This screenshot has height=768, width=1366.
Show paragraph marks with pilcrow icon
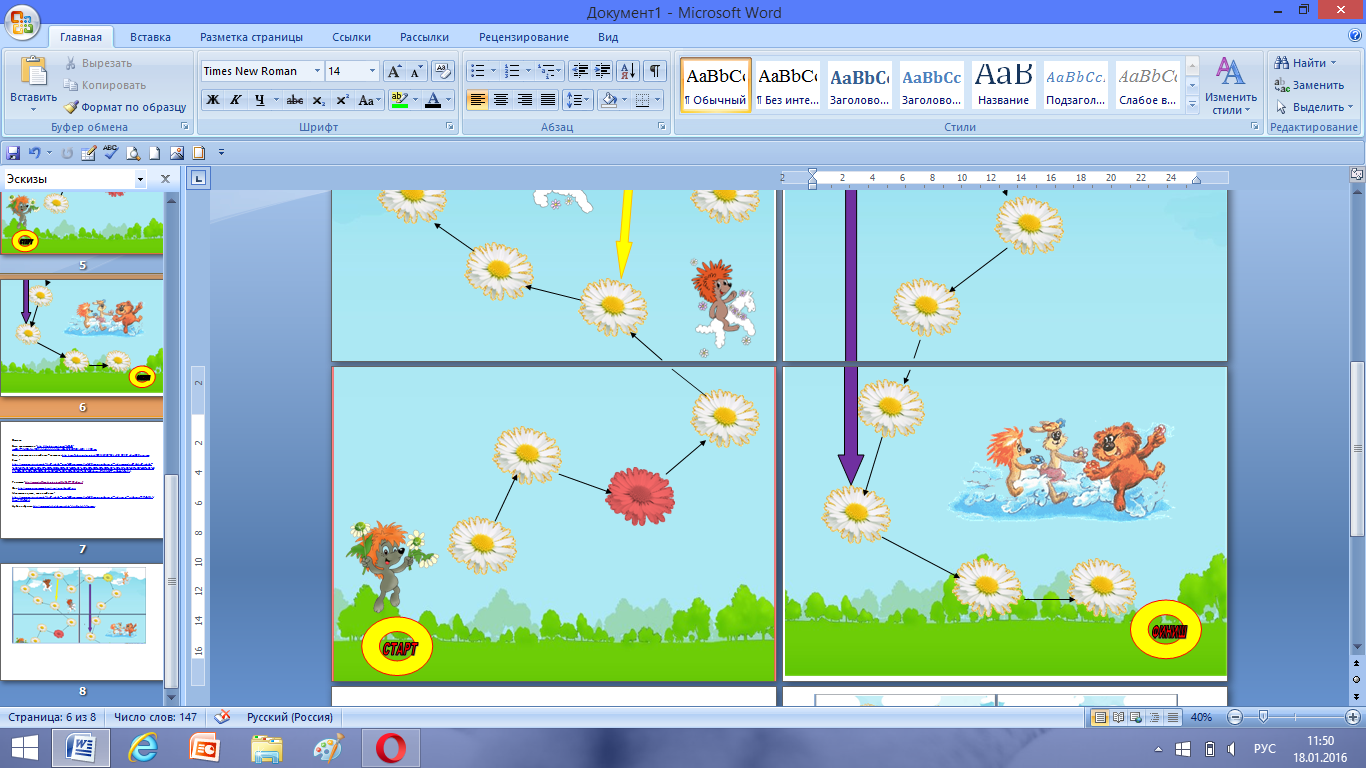[654, 71]
